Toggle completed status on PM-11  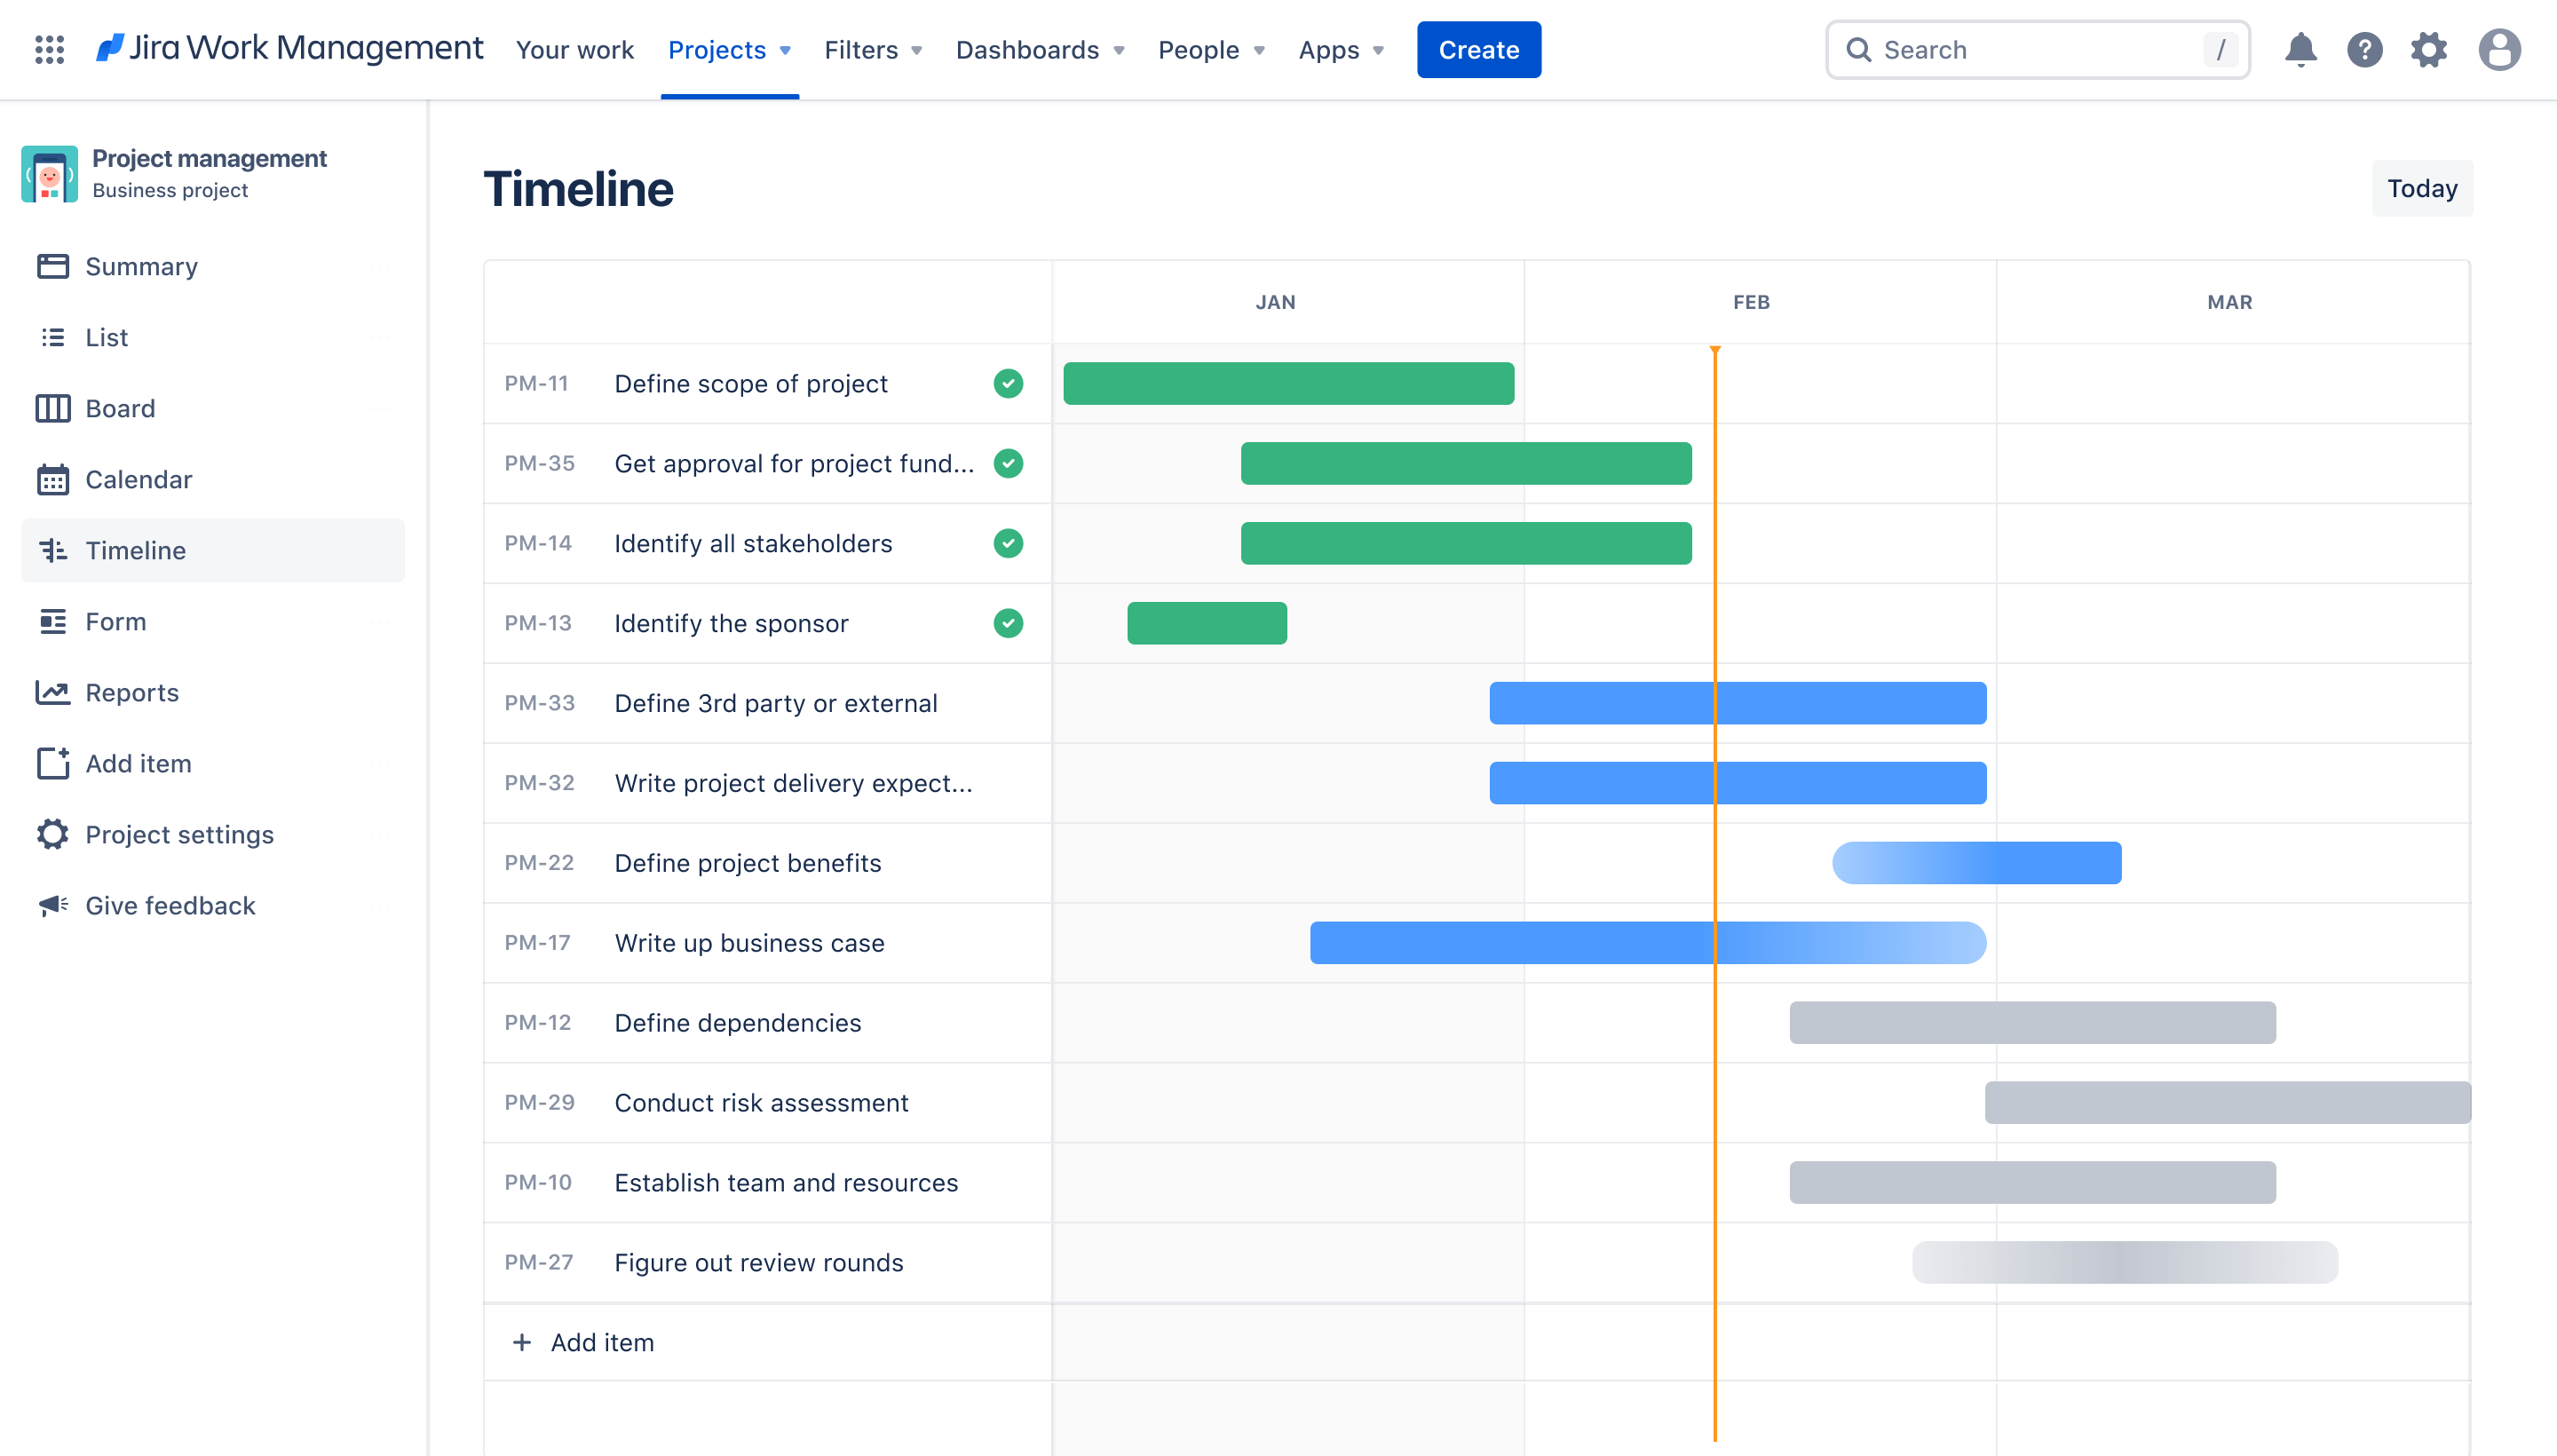coord(1006,383)
